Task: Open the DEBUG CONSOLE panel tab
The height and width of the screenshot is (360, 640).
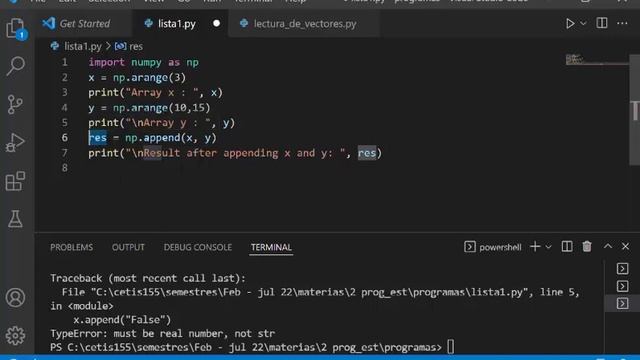Action: [x=198, y=247]
